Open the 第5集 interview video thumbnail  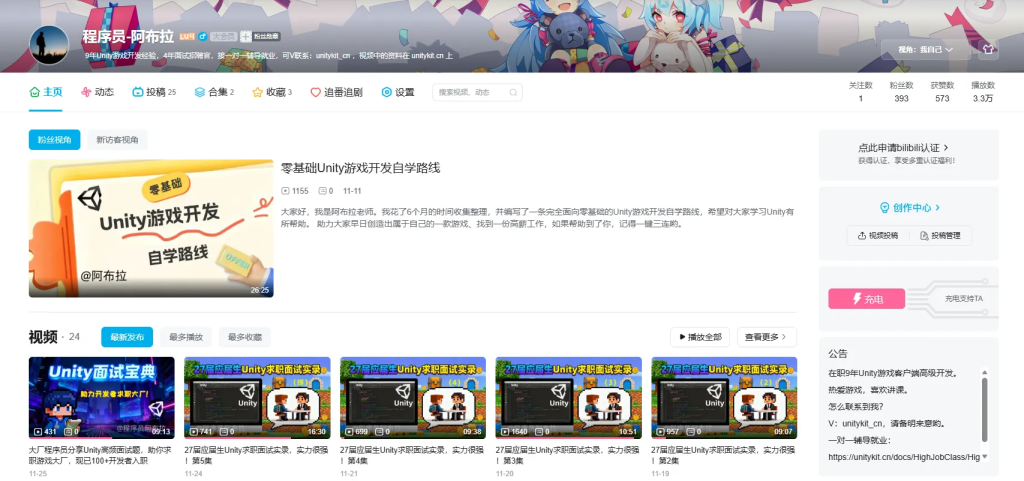tap(257, 397)
